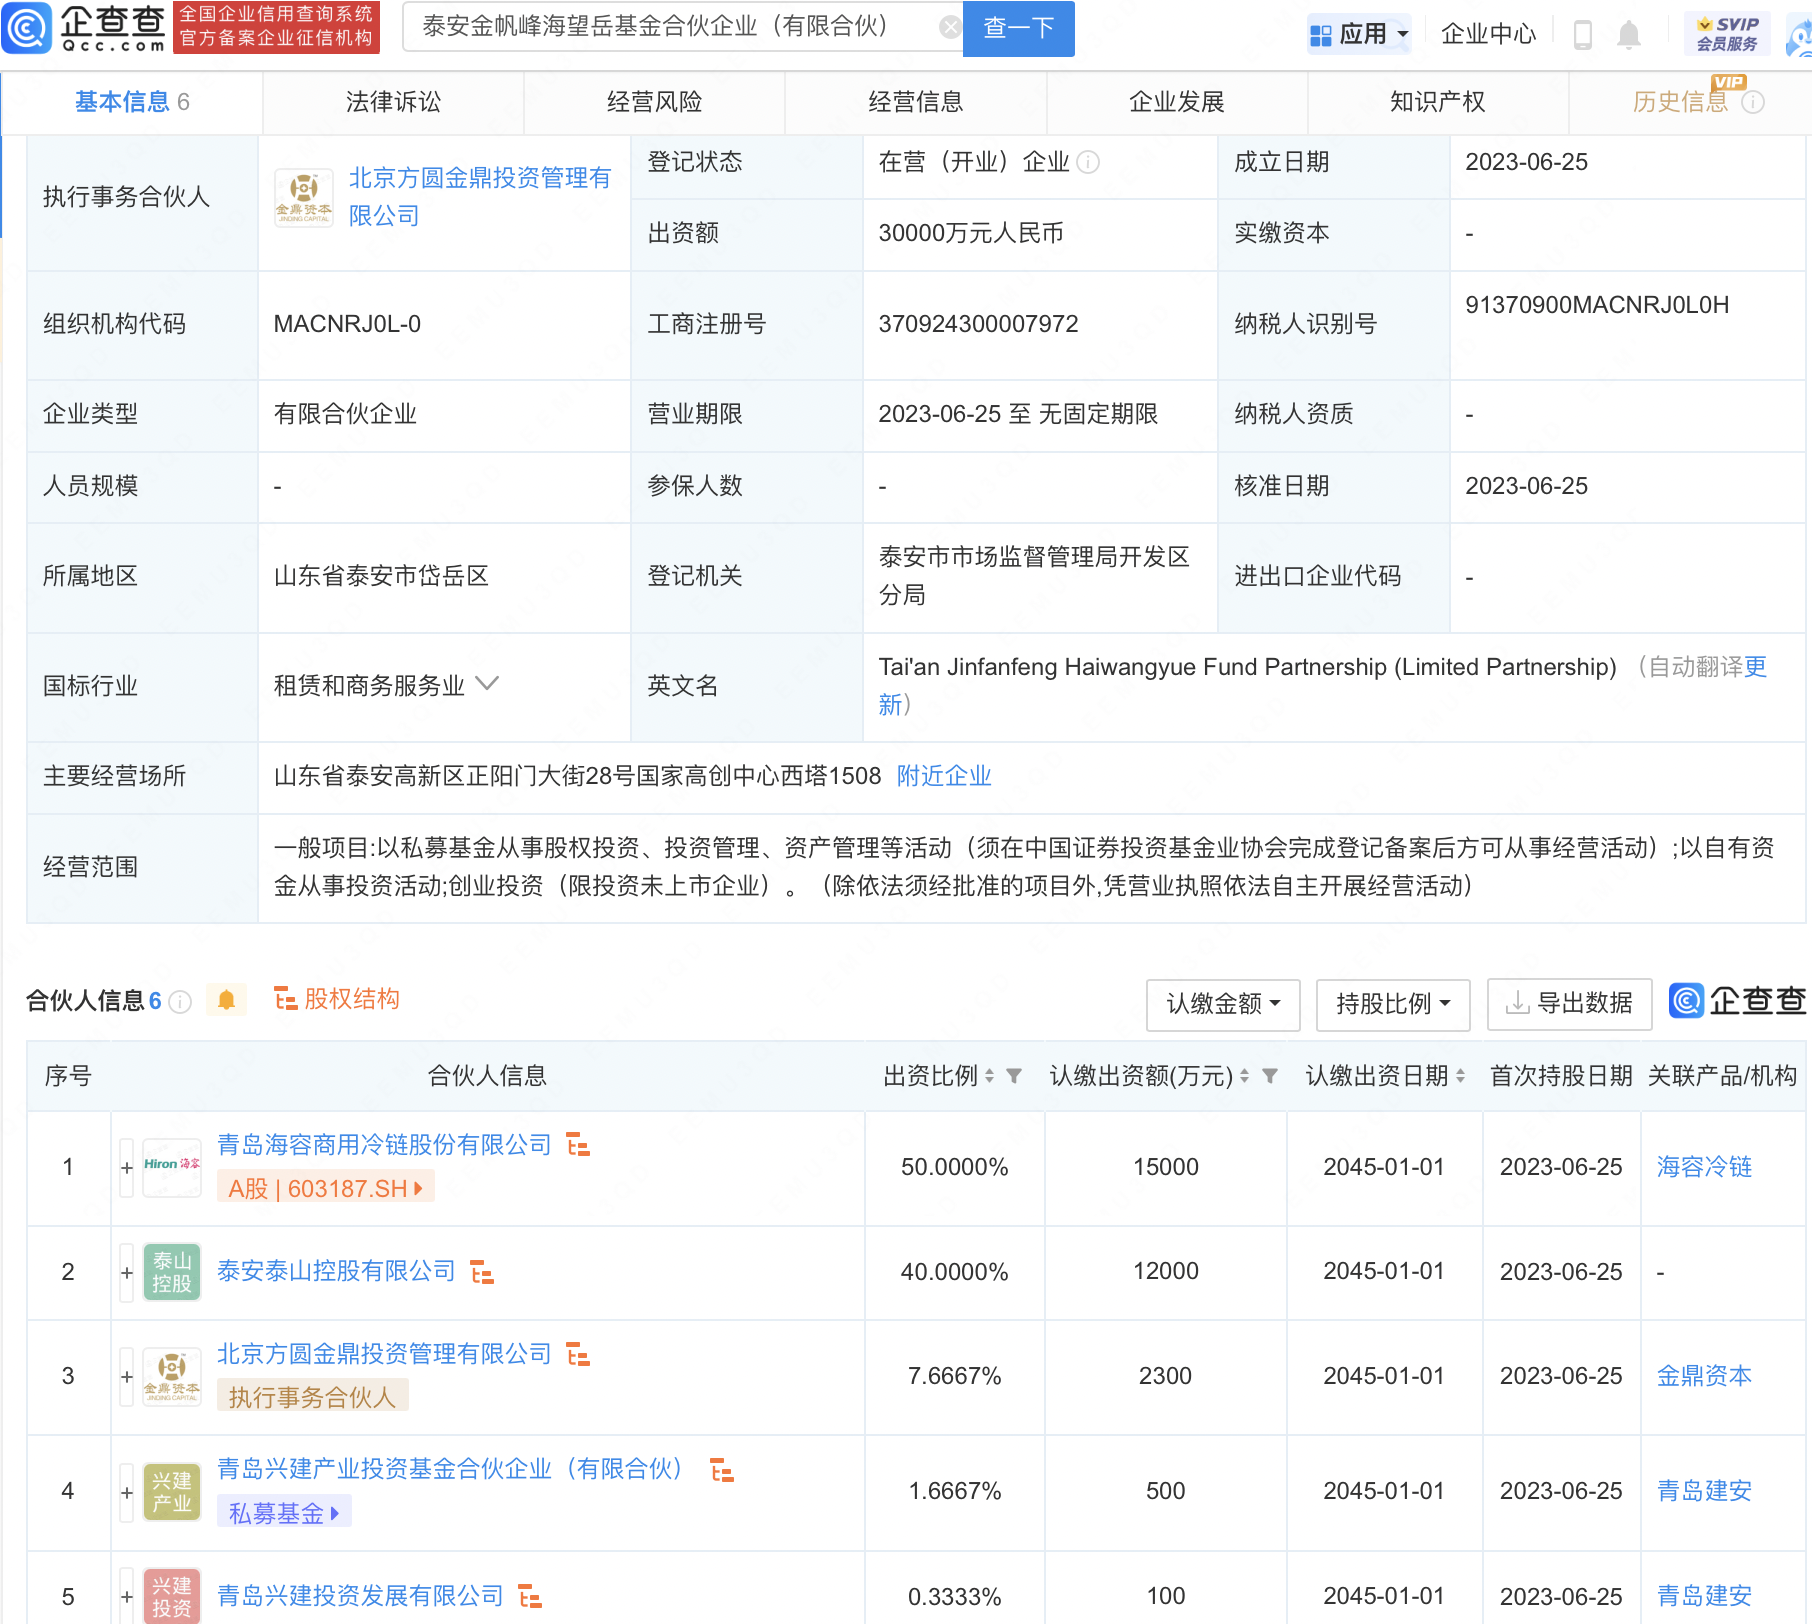The height and width of the screenshot is (1624, 1812).
Task: Click equity structure icon beside 北京方圆金鼎 row
Action: pos(578,1354)
